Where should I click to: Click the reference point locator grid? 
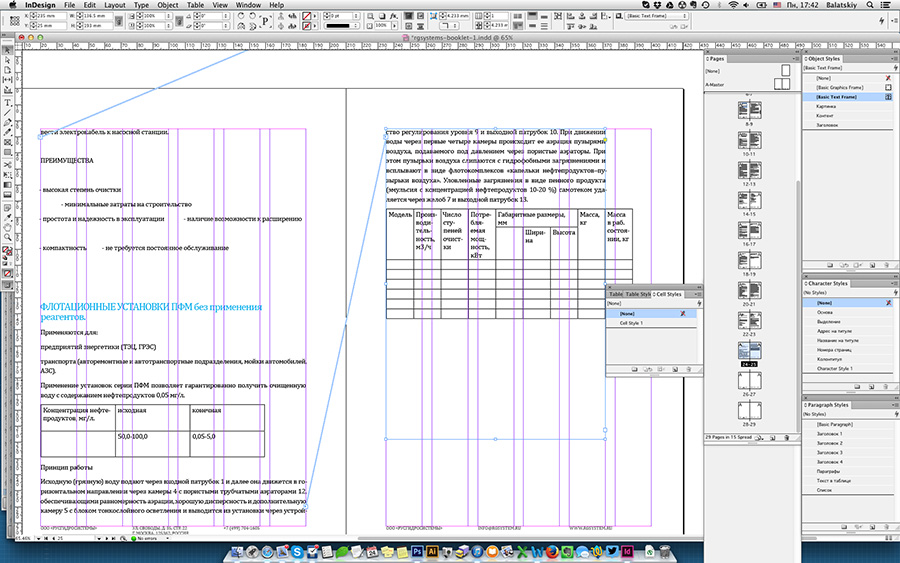coord(14,20)
